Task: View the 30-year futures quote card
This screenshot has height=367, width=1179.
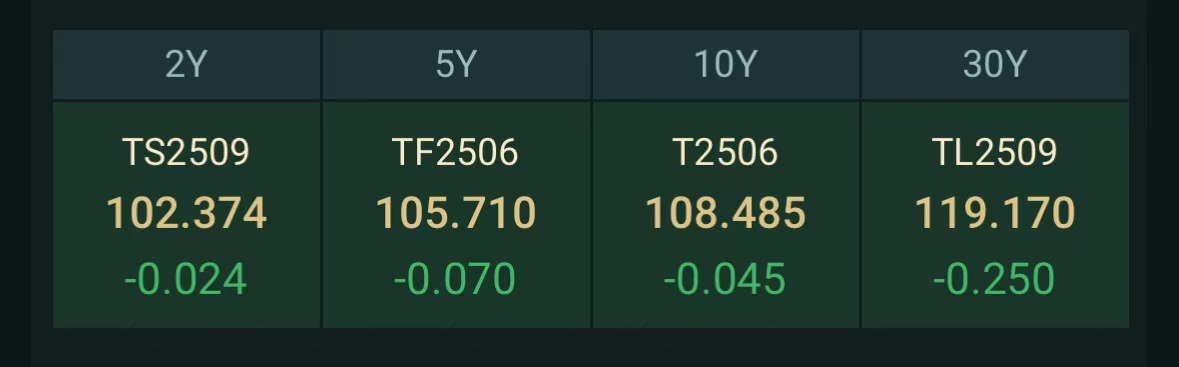Action: [995, 215]
